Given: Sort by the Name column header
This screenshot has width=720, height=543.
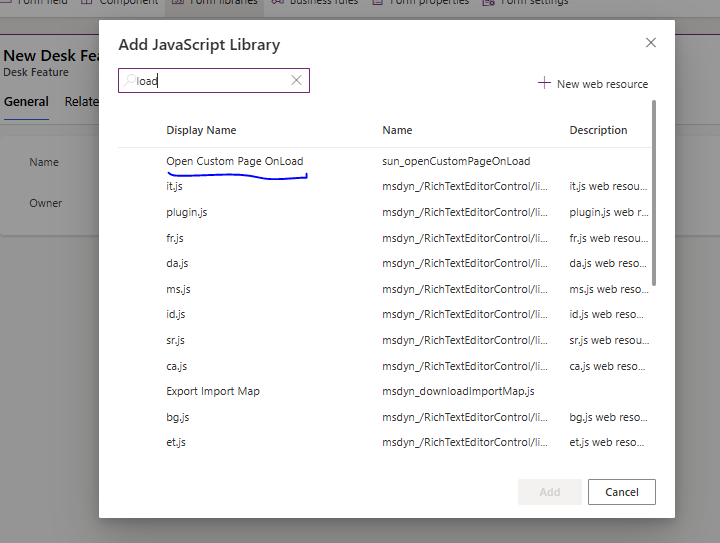Looking at the screenshot, I should click(397, 130).
